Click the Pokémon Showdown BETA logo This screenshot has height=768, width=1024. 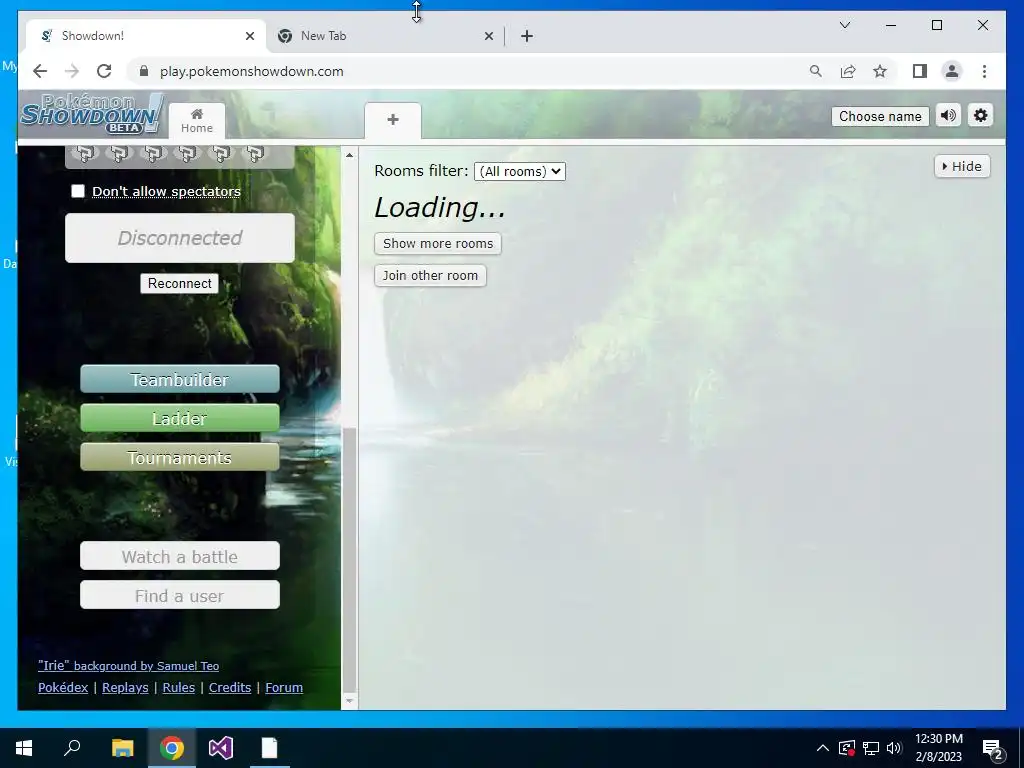92,114
